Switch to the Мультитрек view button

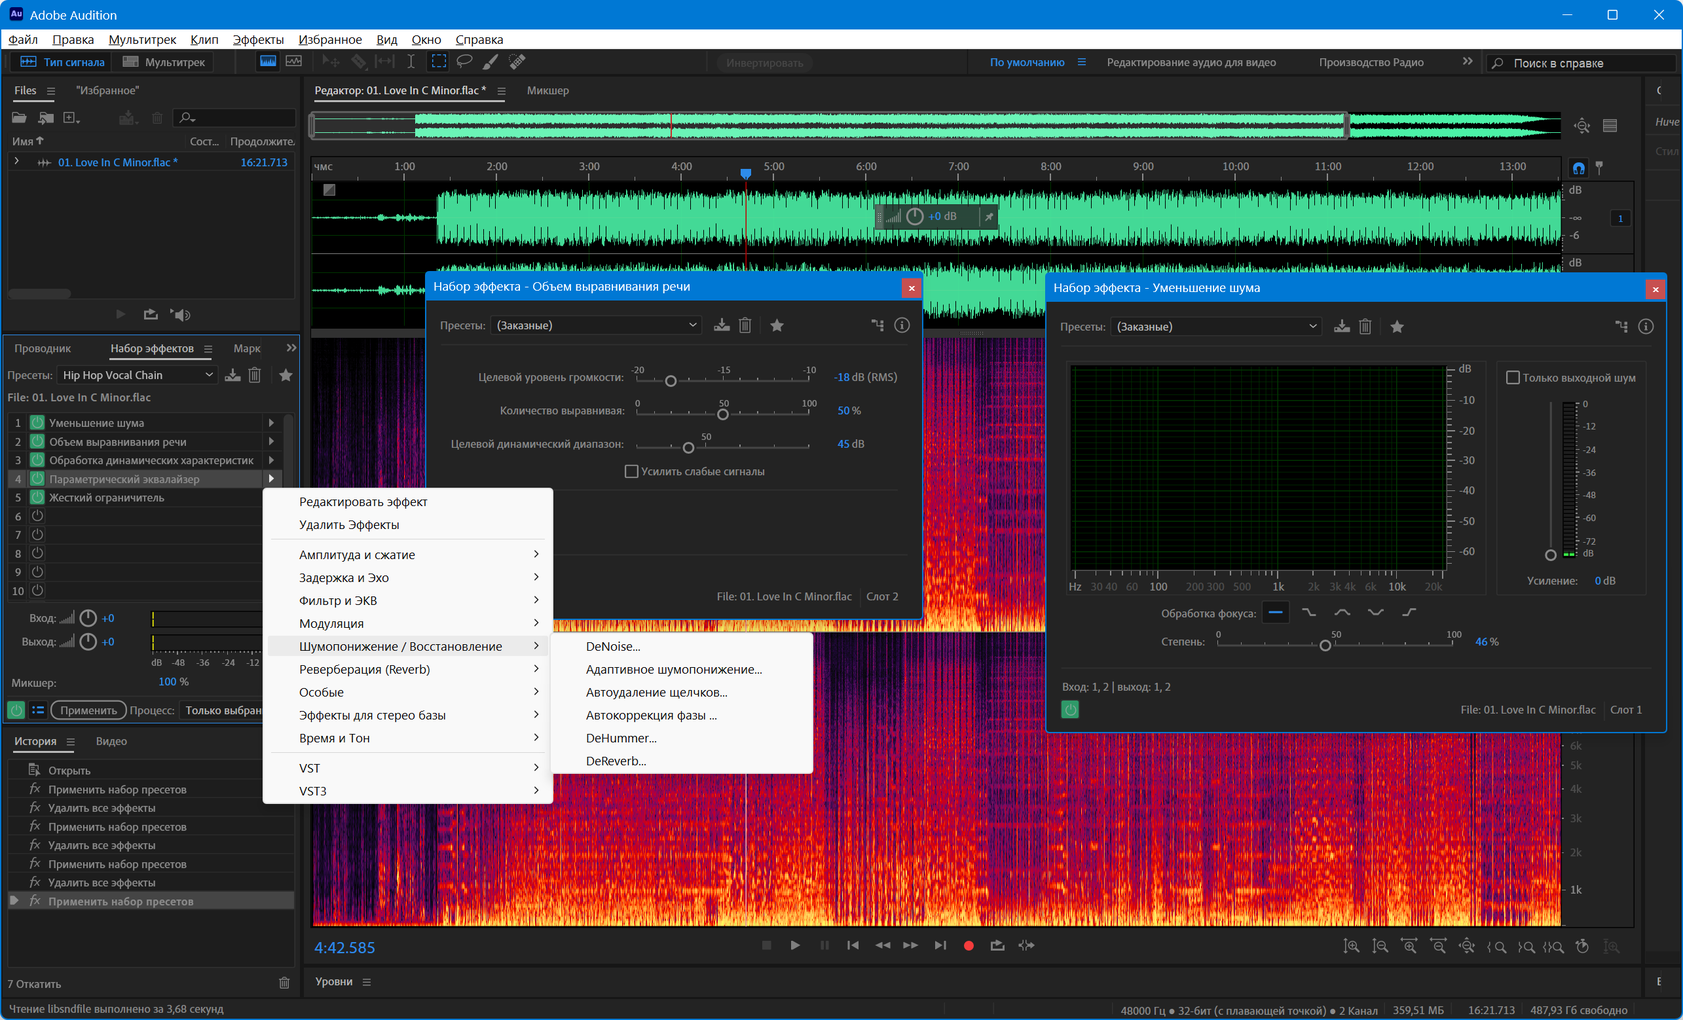164,62
